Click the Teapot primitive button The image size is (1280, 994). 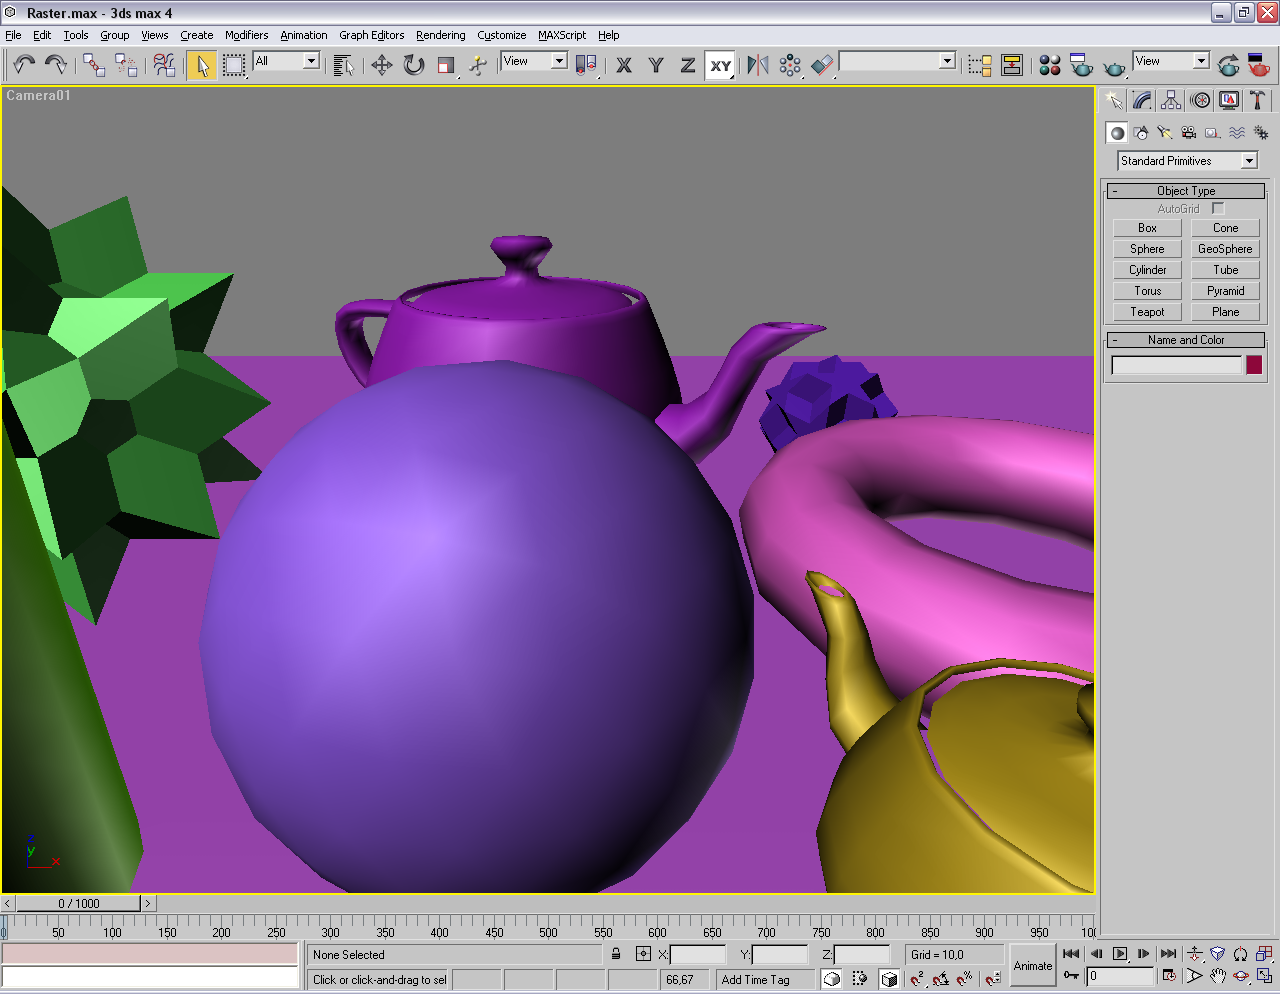(1147, 312)
